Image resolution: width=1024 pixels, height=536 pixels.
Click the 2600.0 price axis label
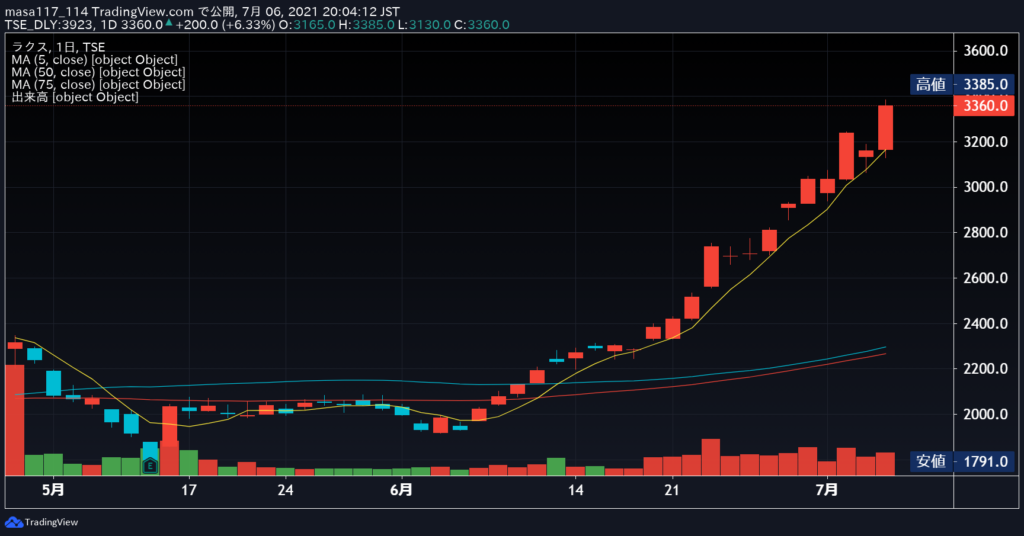[985, 278]
